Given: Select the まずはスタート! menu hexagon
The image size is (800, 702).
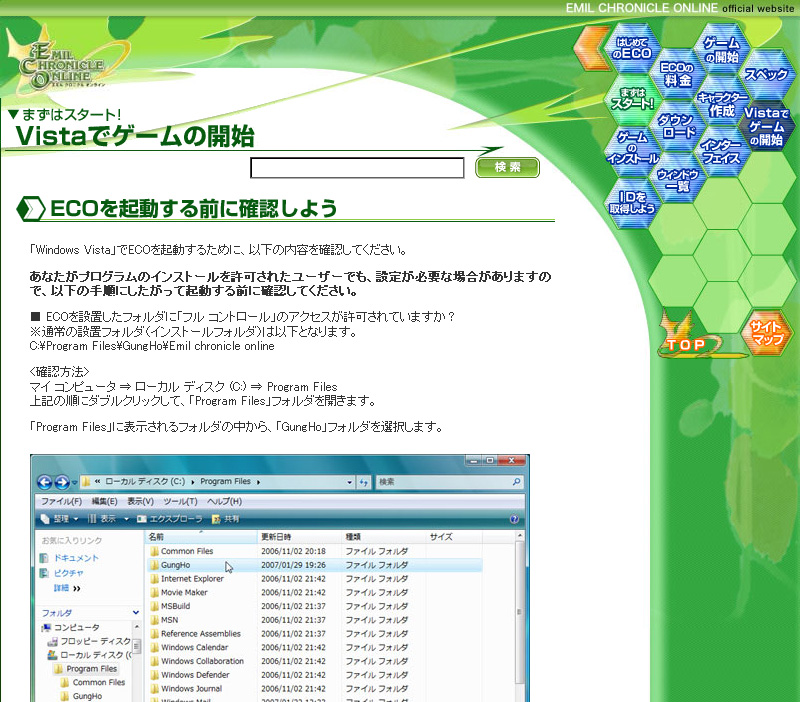Looking at the screenshot, I should coord(633,98).
